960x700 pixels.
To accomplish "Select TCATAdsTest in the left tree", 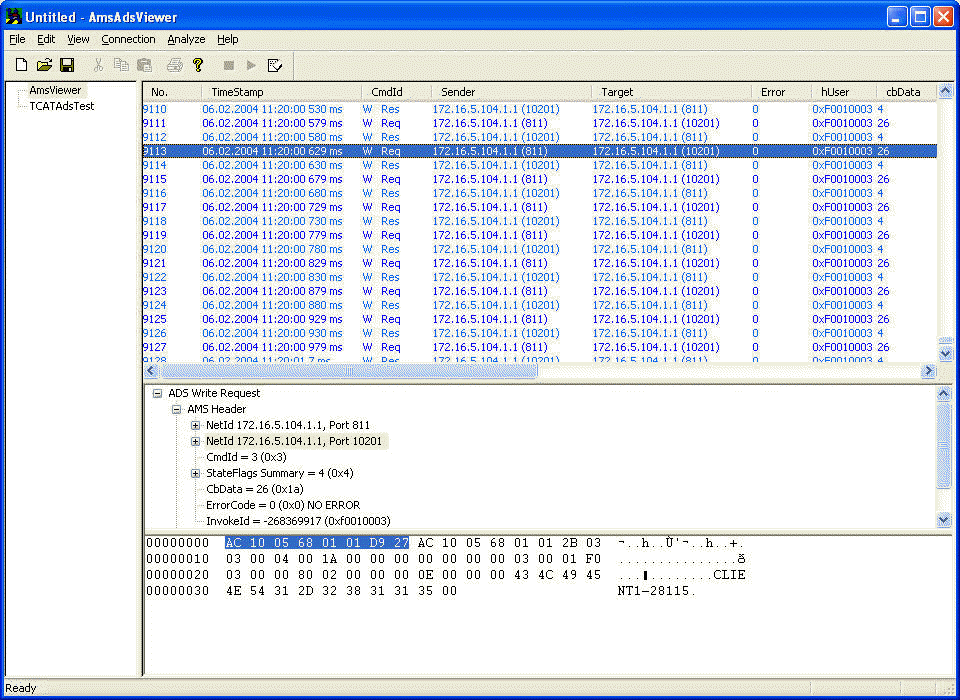I will pos(61,105).
